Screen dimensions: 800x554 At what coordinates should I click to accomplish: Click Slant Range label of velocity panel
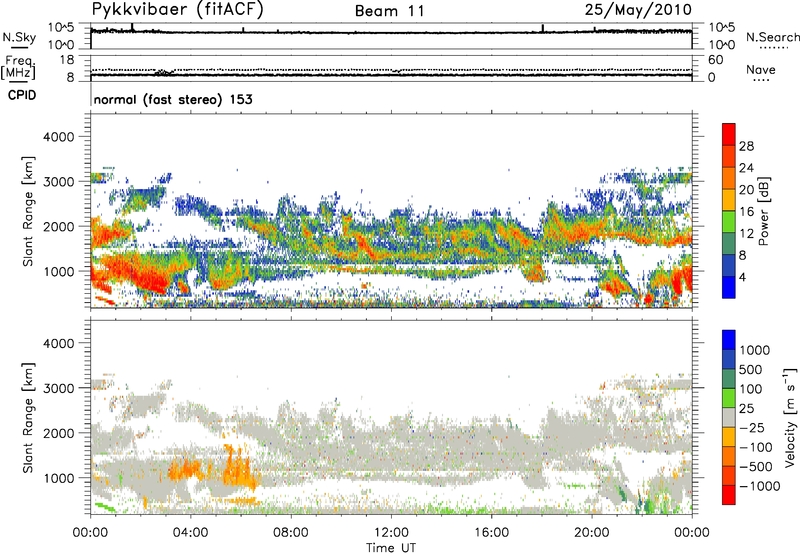coord(28,418)
